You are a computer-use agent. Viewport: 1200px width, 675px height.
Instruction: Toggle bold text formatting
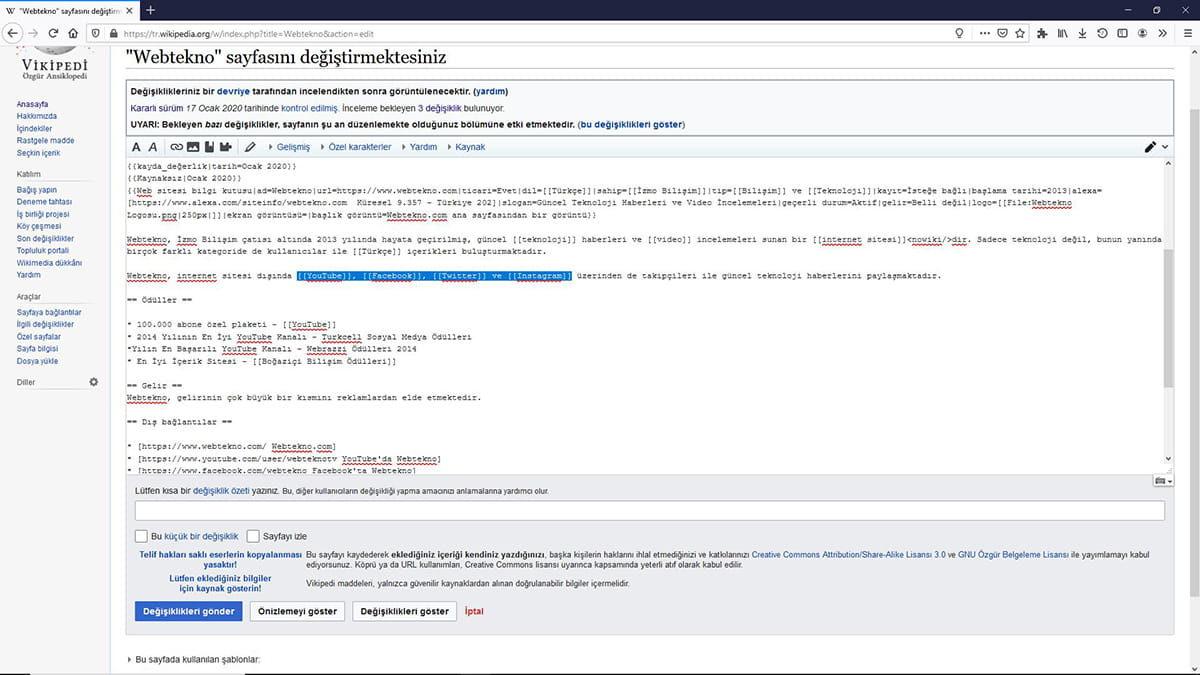tap(136, 147)
